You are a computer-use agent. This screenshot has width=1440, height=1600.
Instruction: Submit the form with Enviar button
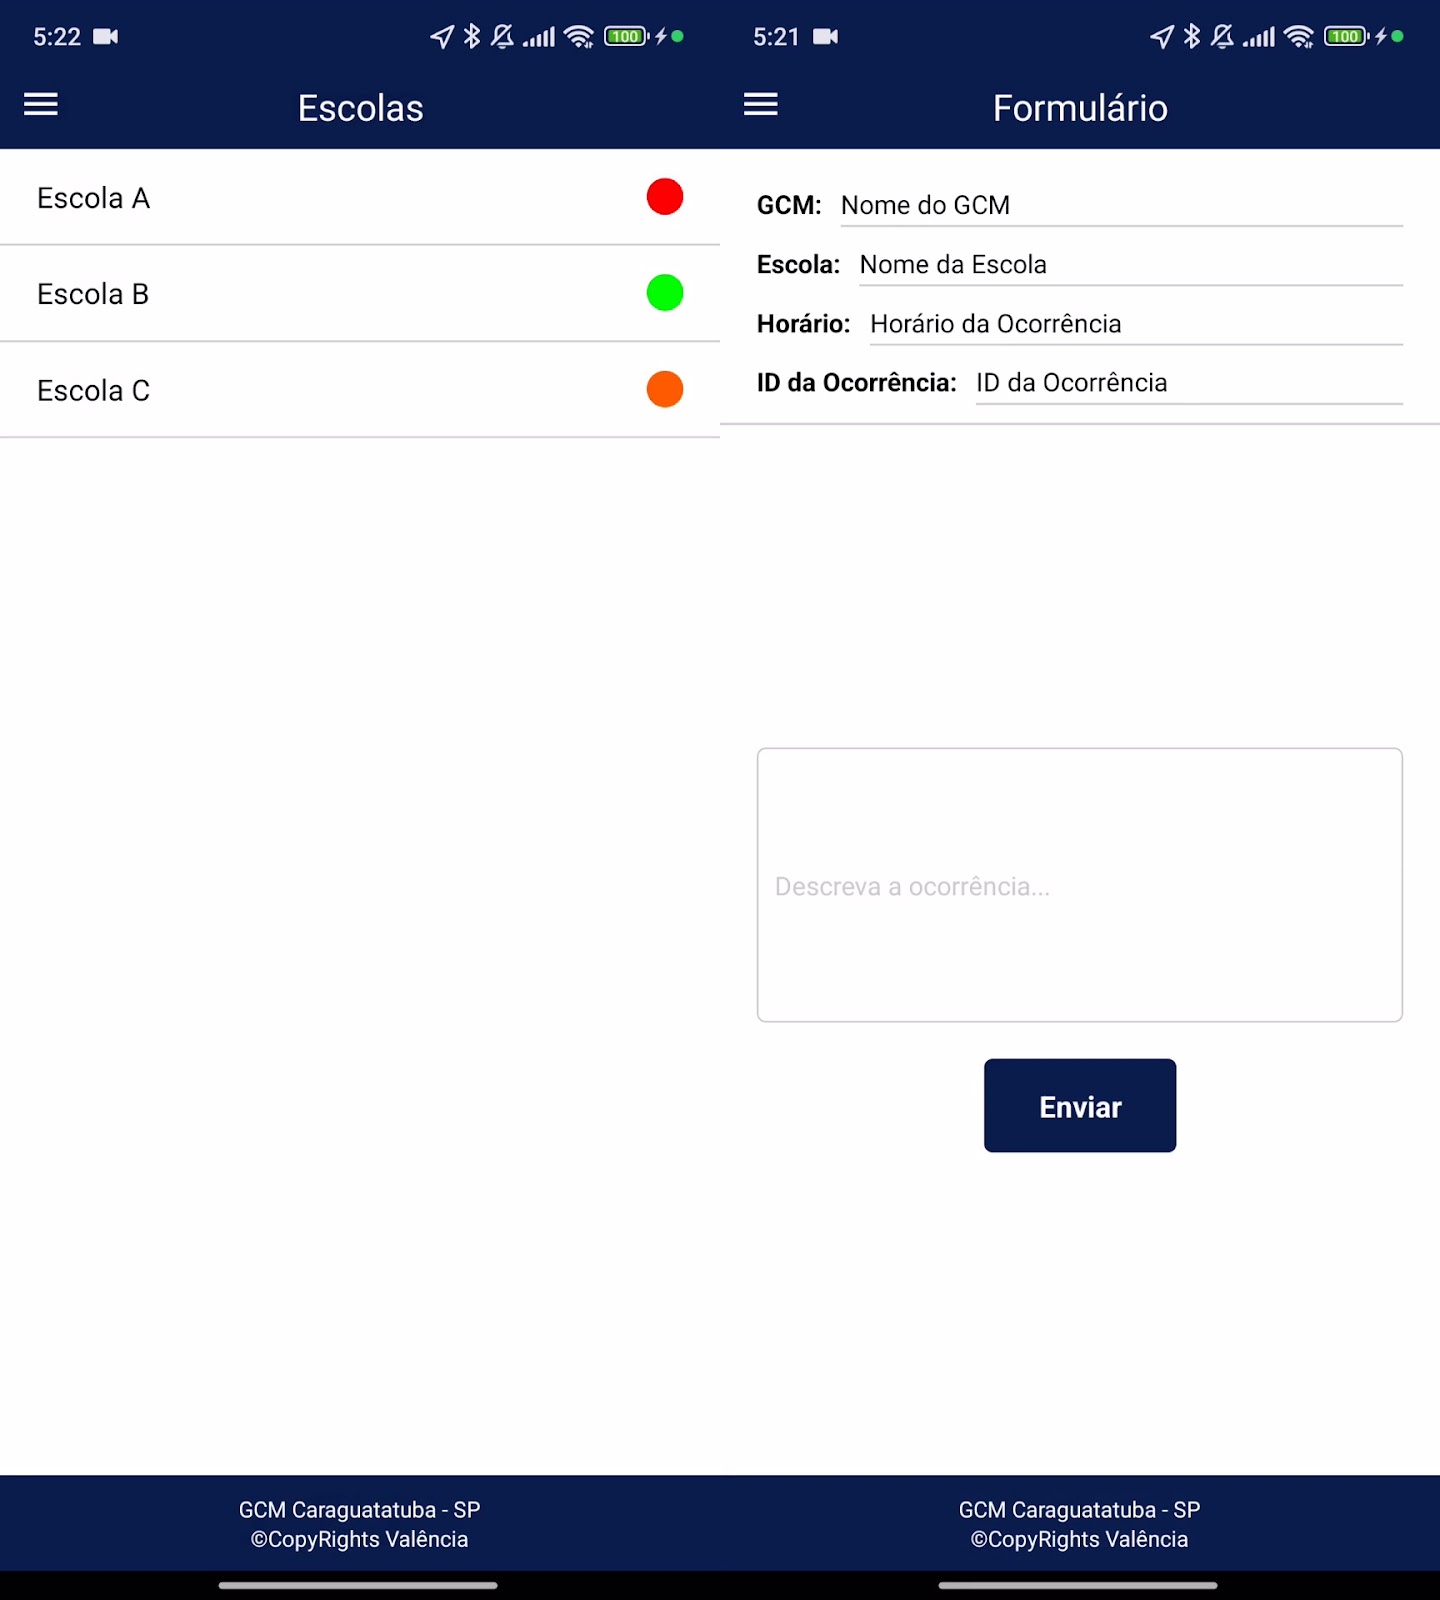(1080, 1106)
